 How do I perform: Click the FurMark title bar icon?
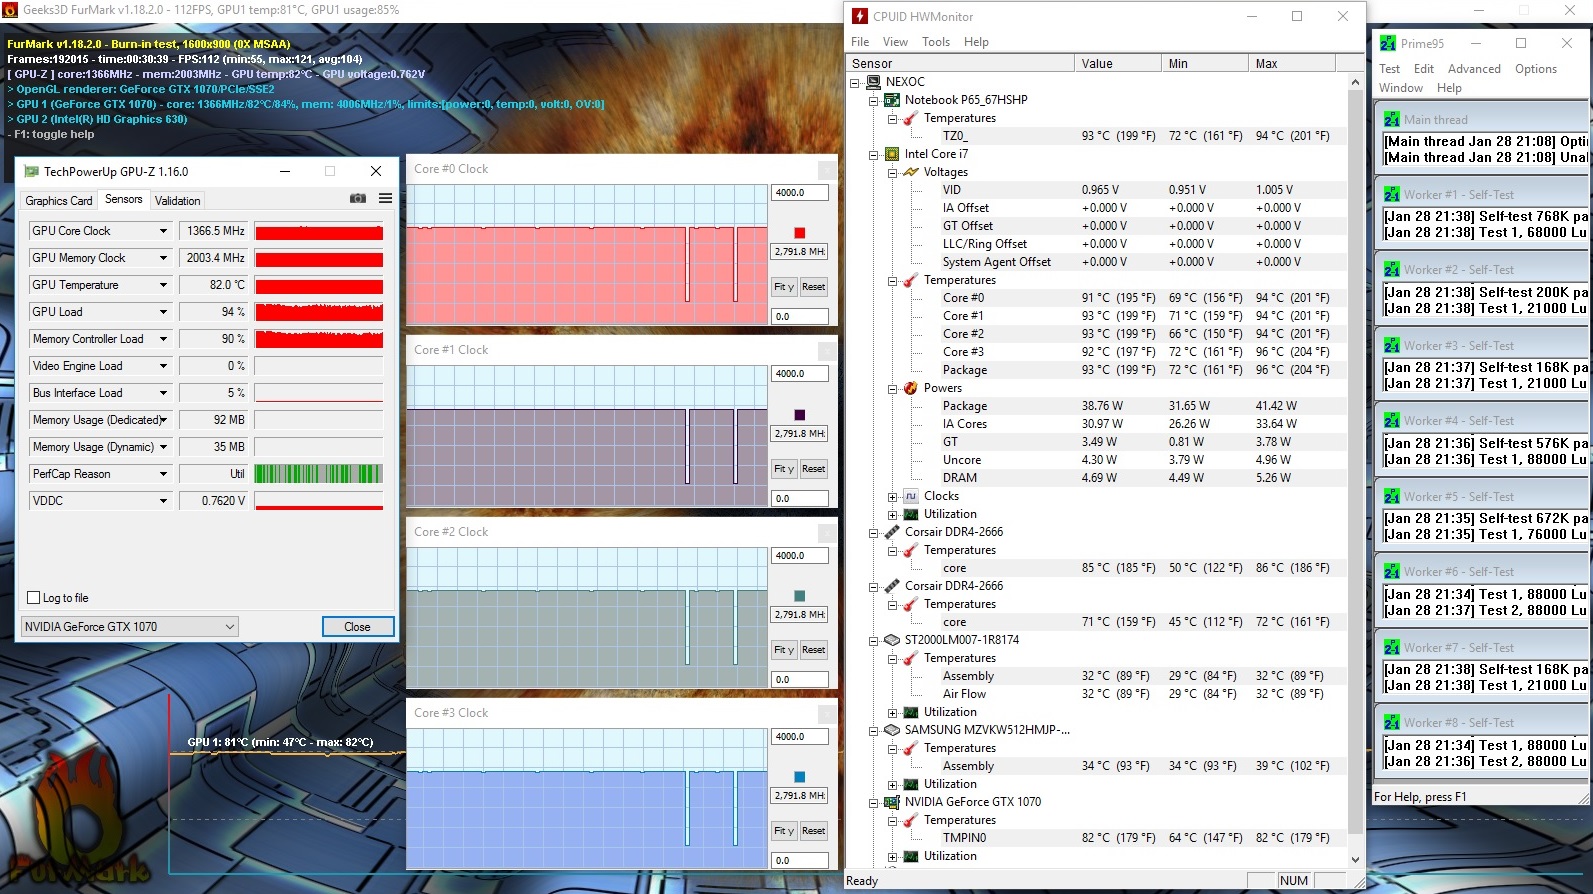click(x=10, y=9)
